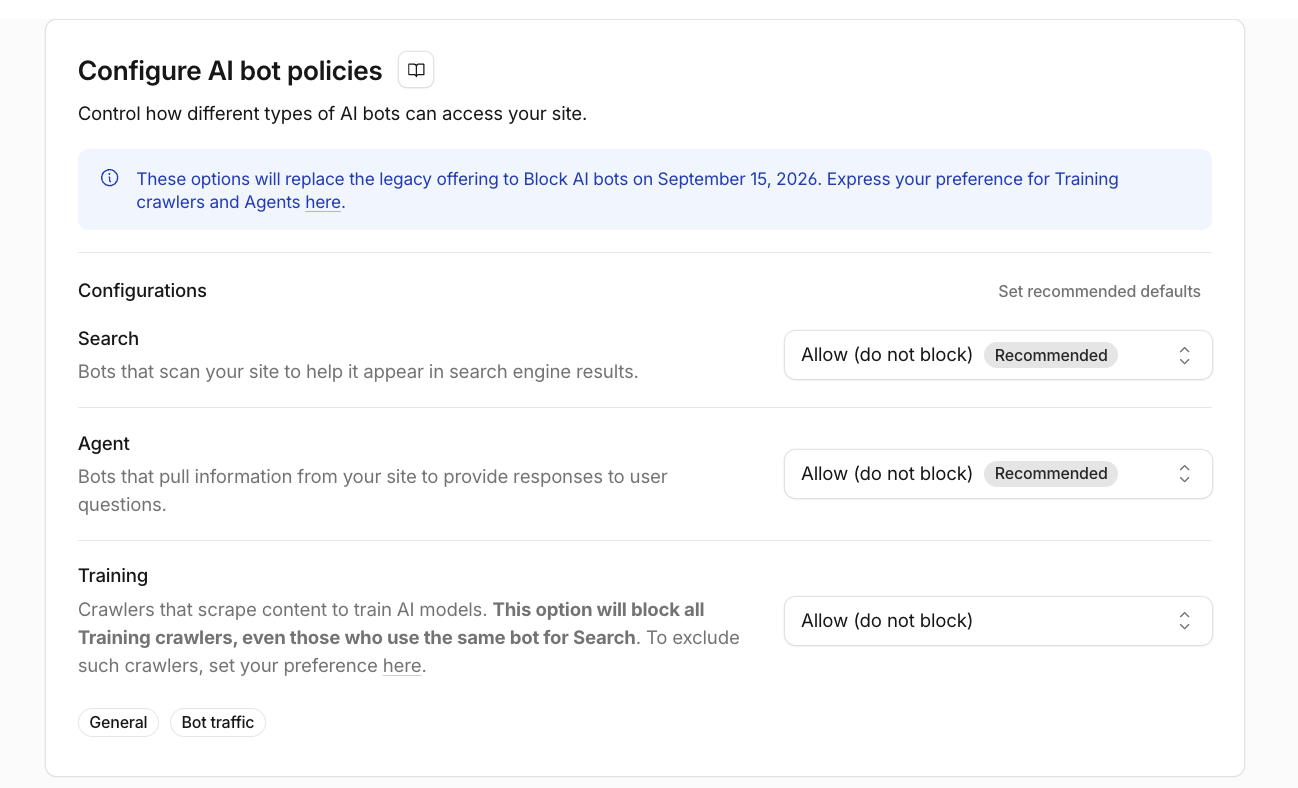Image resolution: width=1298 pixels, height=788 pixels.
Task: Open the Agent policy dropdown
Action: click(998, 474)
